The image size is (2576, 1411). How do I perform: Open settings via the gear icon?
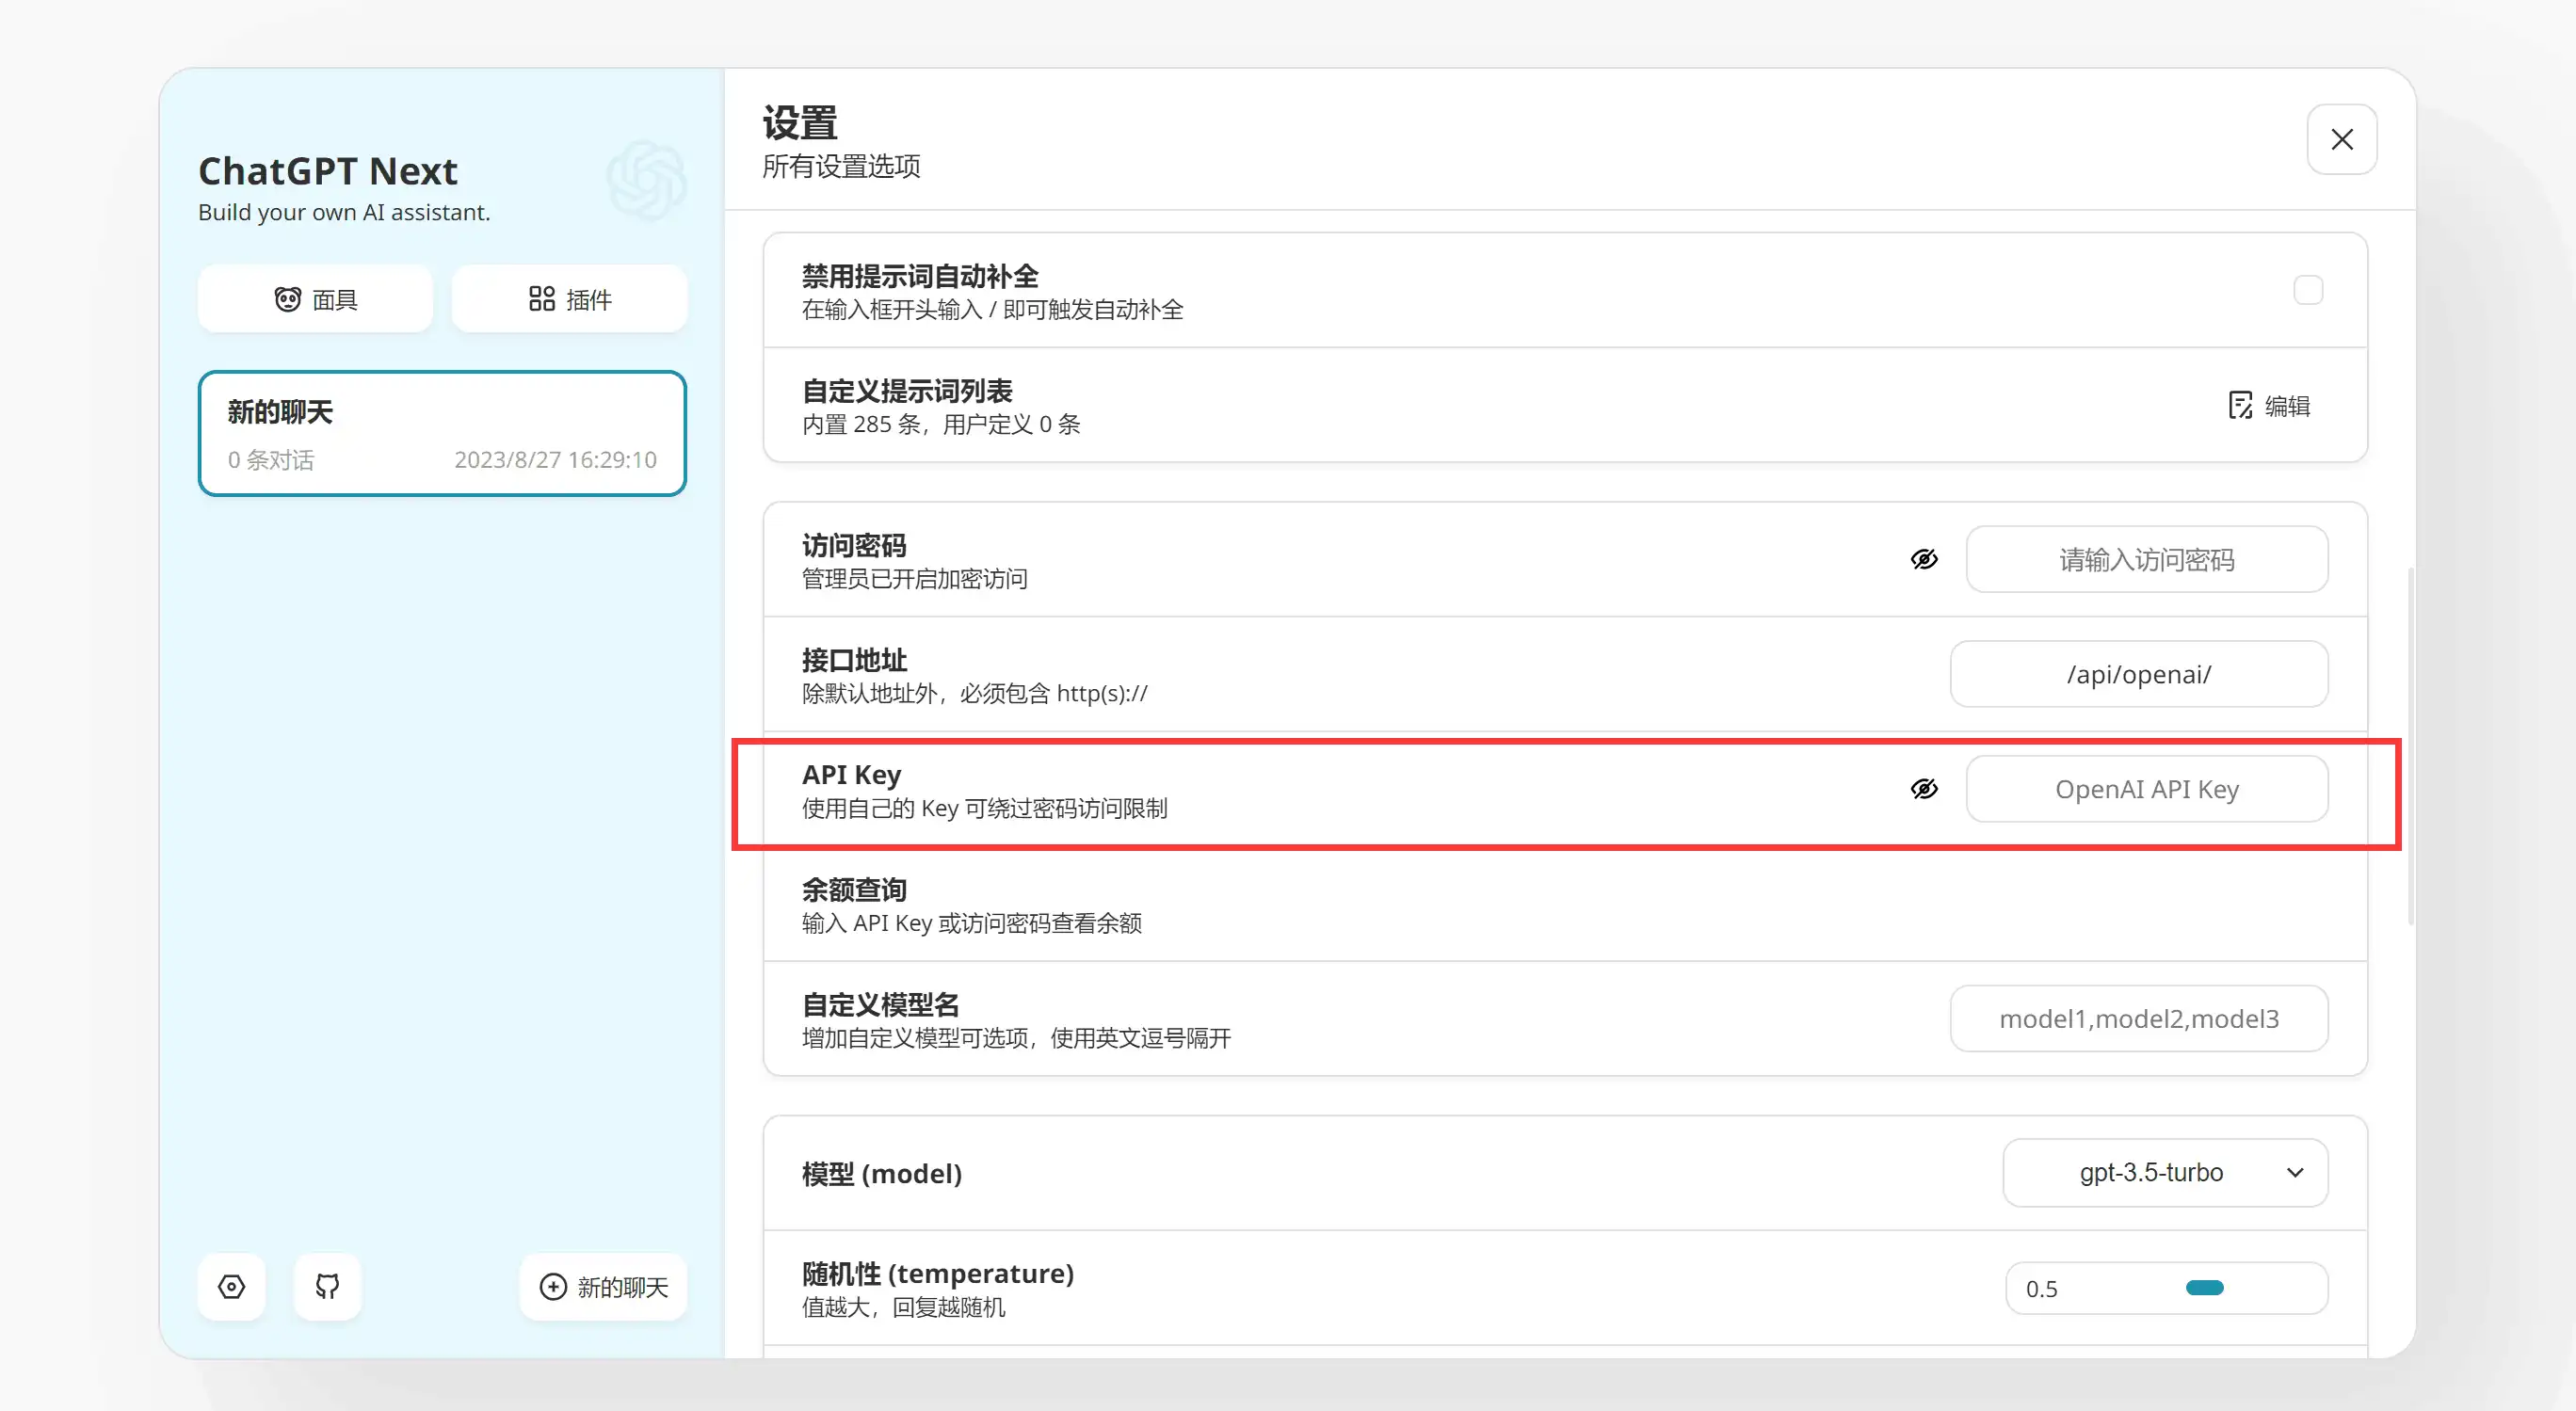[x=231, y=1287]
